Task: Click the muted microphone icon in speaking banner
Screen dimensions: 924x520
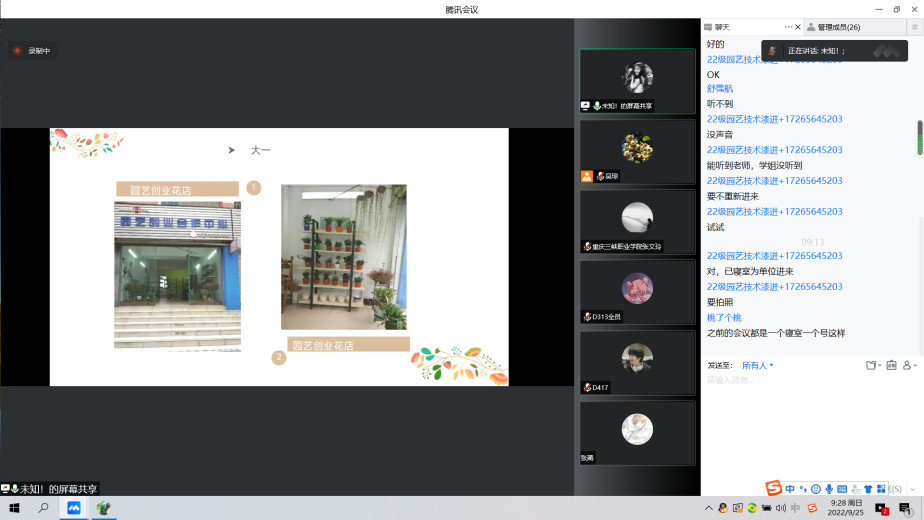Action: coord(772,51)
